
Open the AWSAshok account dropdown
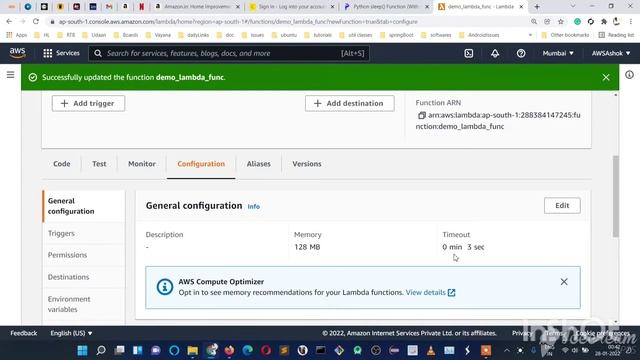click(611, 53)
